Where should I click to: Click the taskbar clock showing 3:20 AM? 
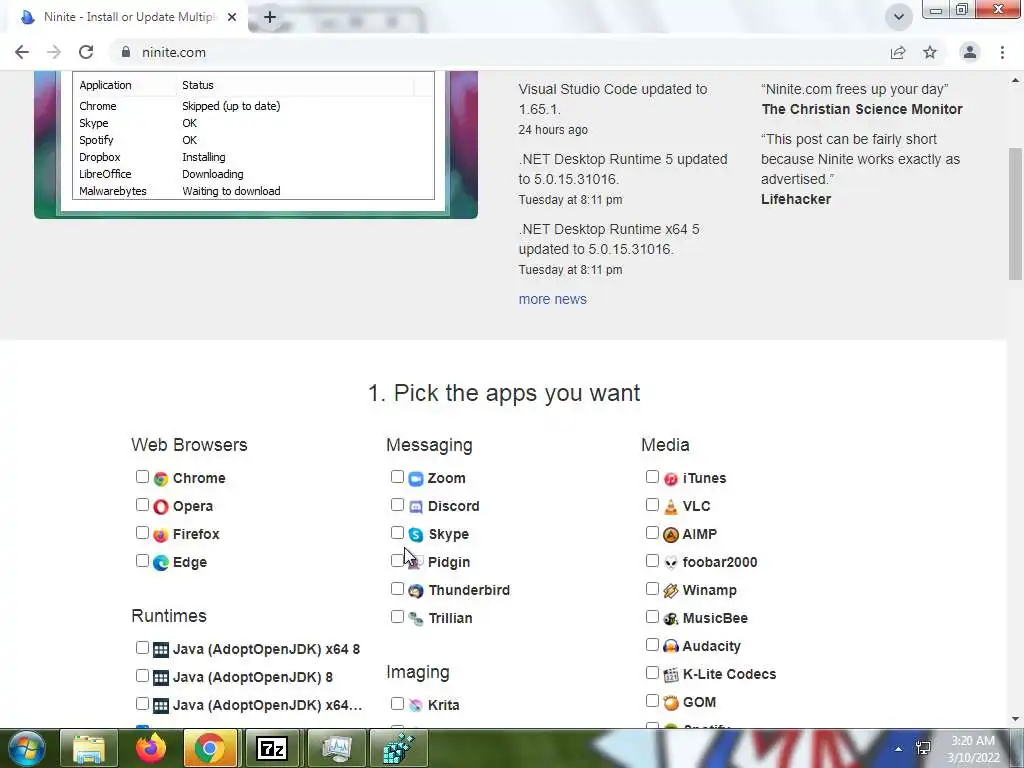[x=973, y=749]
